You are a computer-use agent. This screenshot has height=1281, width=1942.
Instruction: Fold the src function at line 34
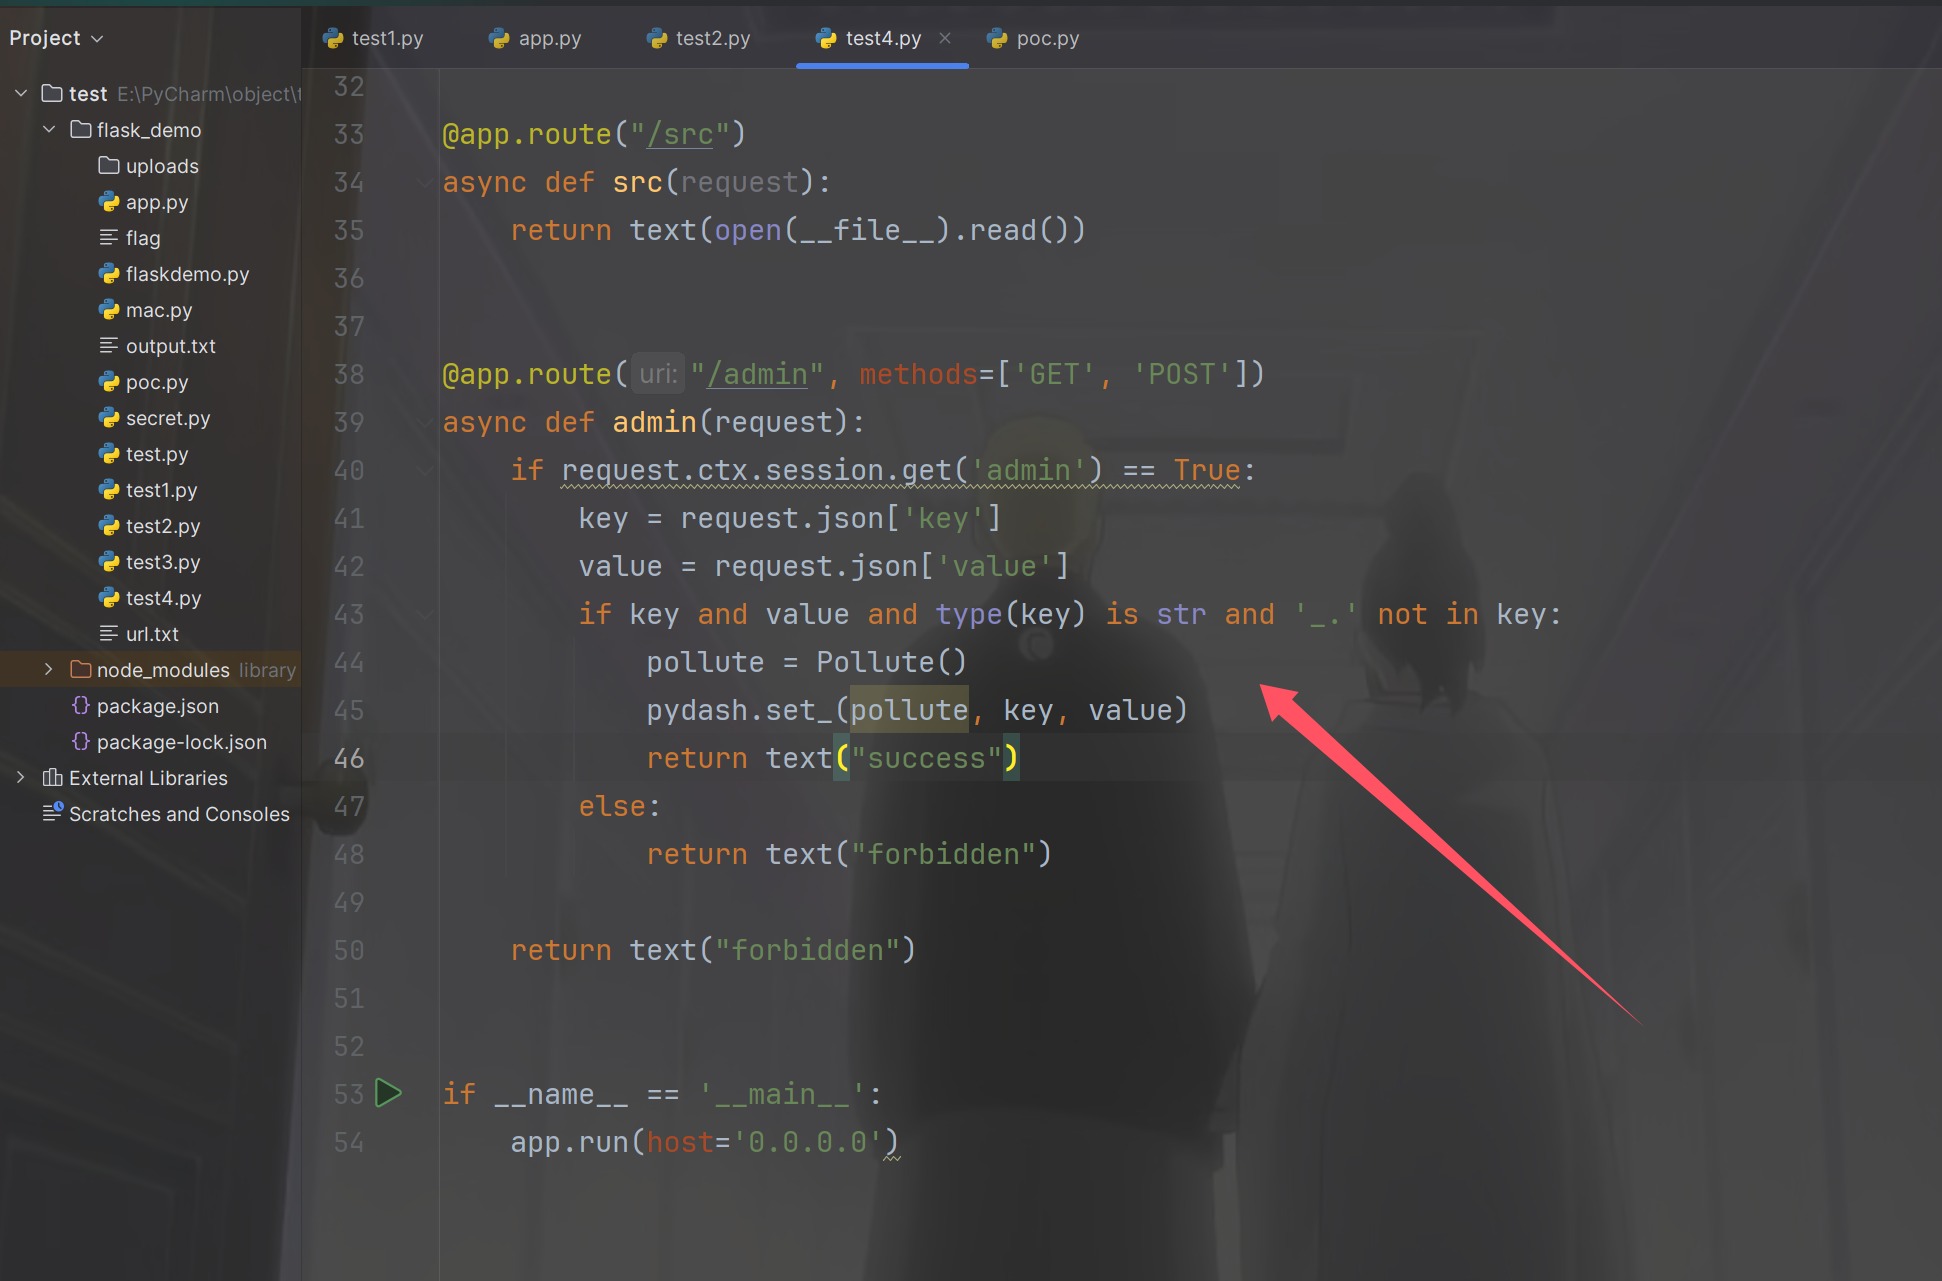pos(426,182)
